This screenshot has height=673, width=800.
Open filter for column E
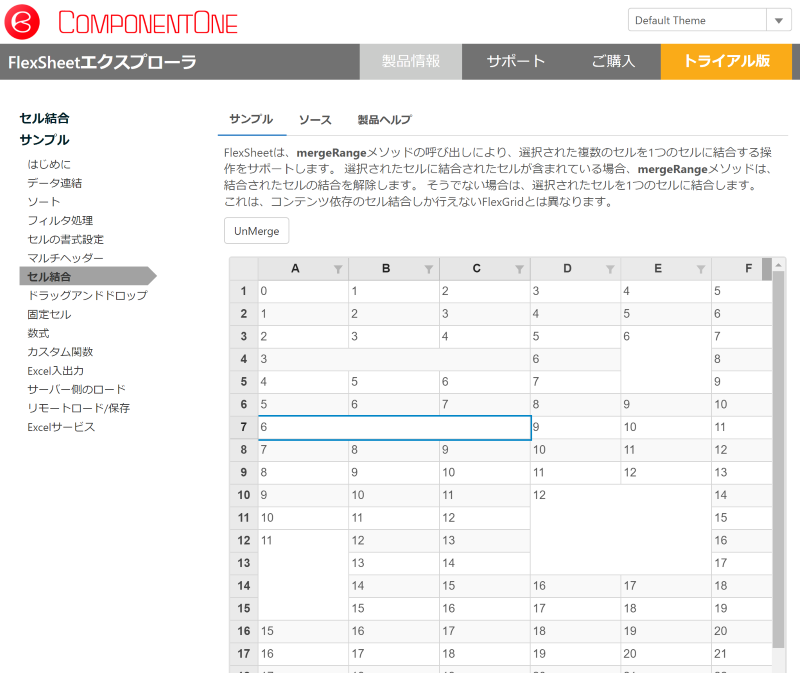[701, 269]
